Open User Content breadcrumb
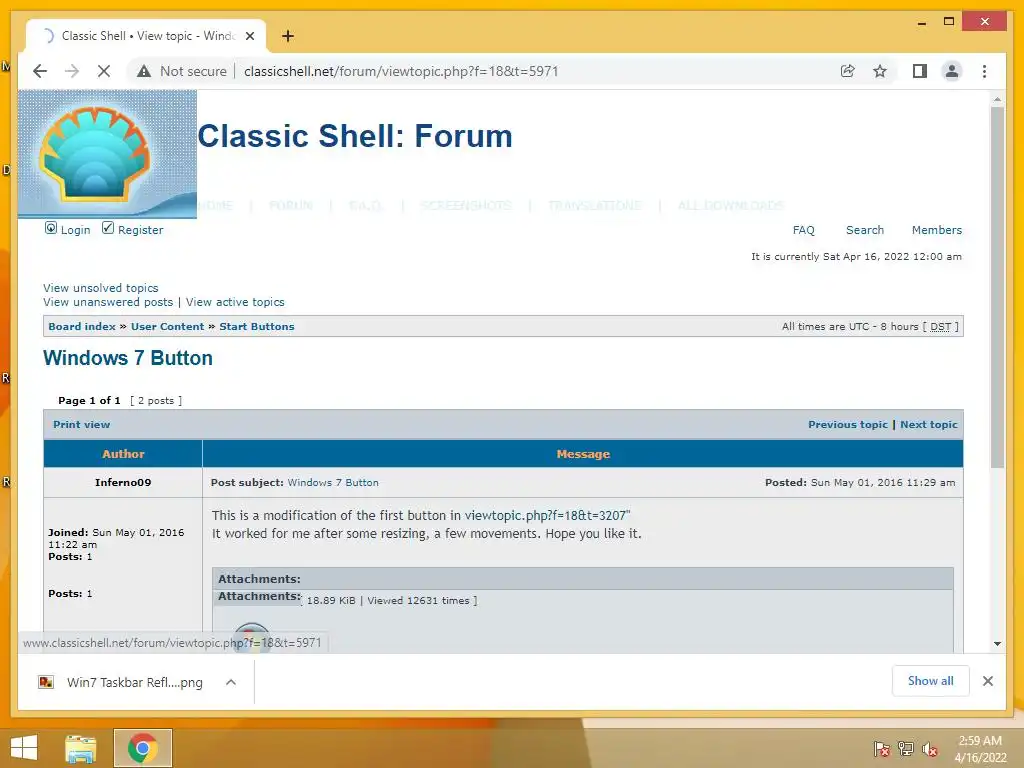Image resolution: width=1024 pixels, height=768 pixels. coord(167,327)
